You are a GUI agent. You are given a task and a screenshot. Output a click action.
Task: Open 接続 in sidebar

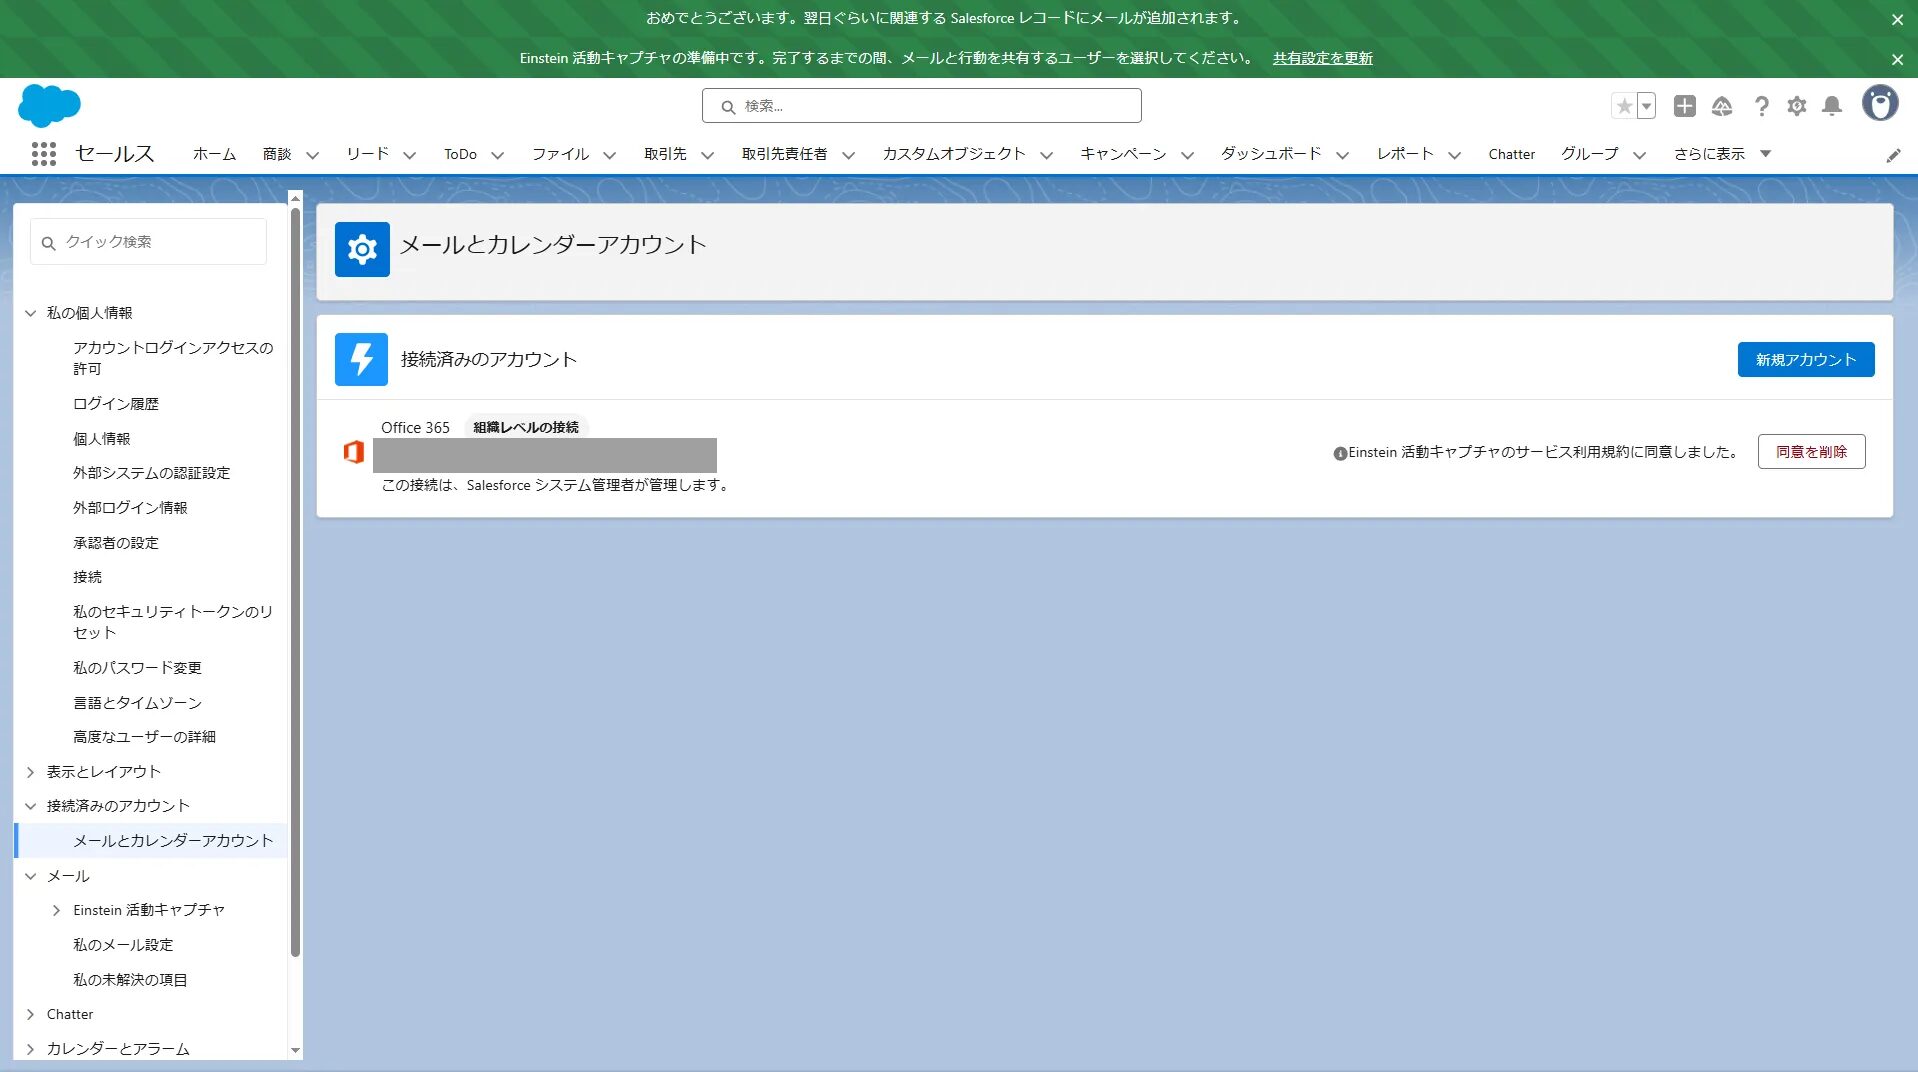tap(87, 577)
